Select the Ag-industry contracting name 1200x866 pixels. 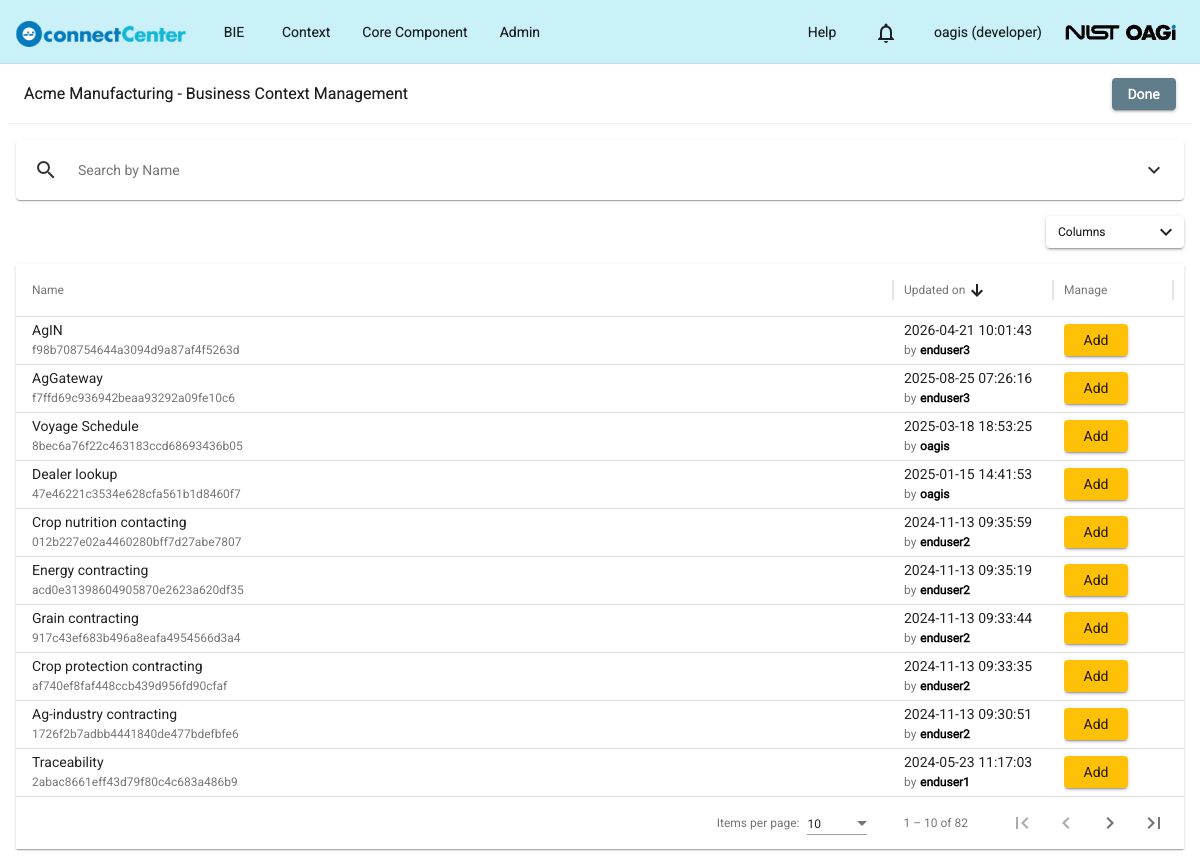(x=104, y=714)
